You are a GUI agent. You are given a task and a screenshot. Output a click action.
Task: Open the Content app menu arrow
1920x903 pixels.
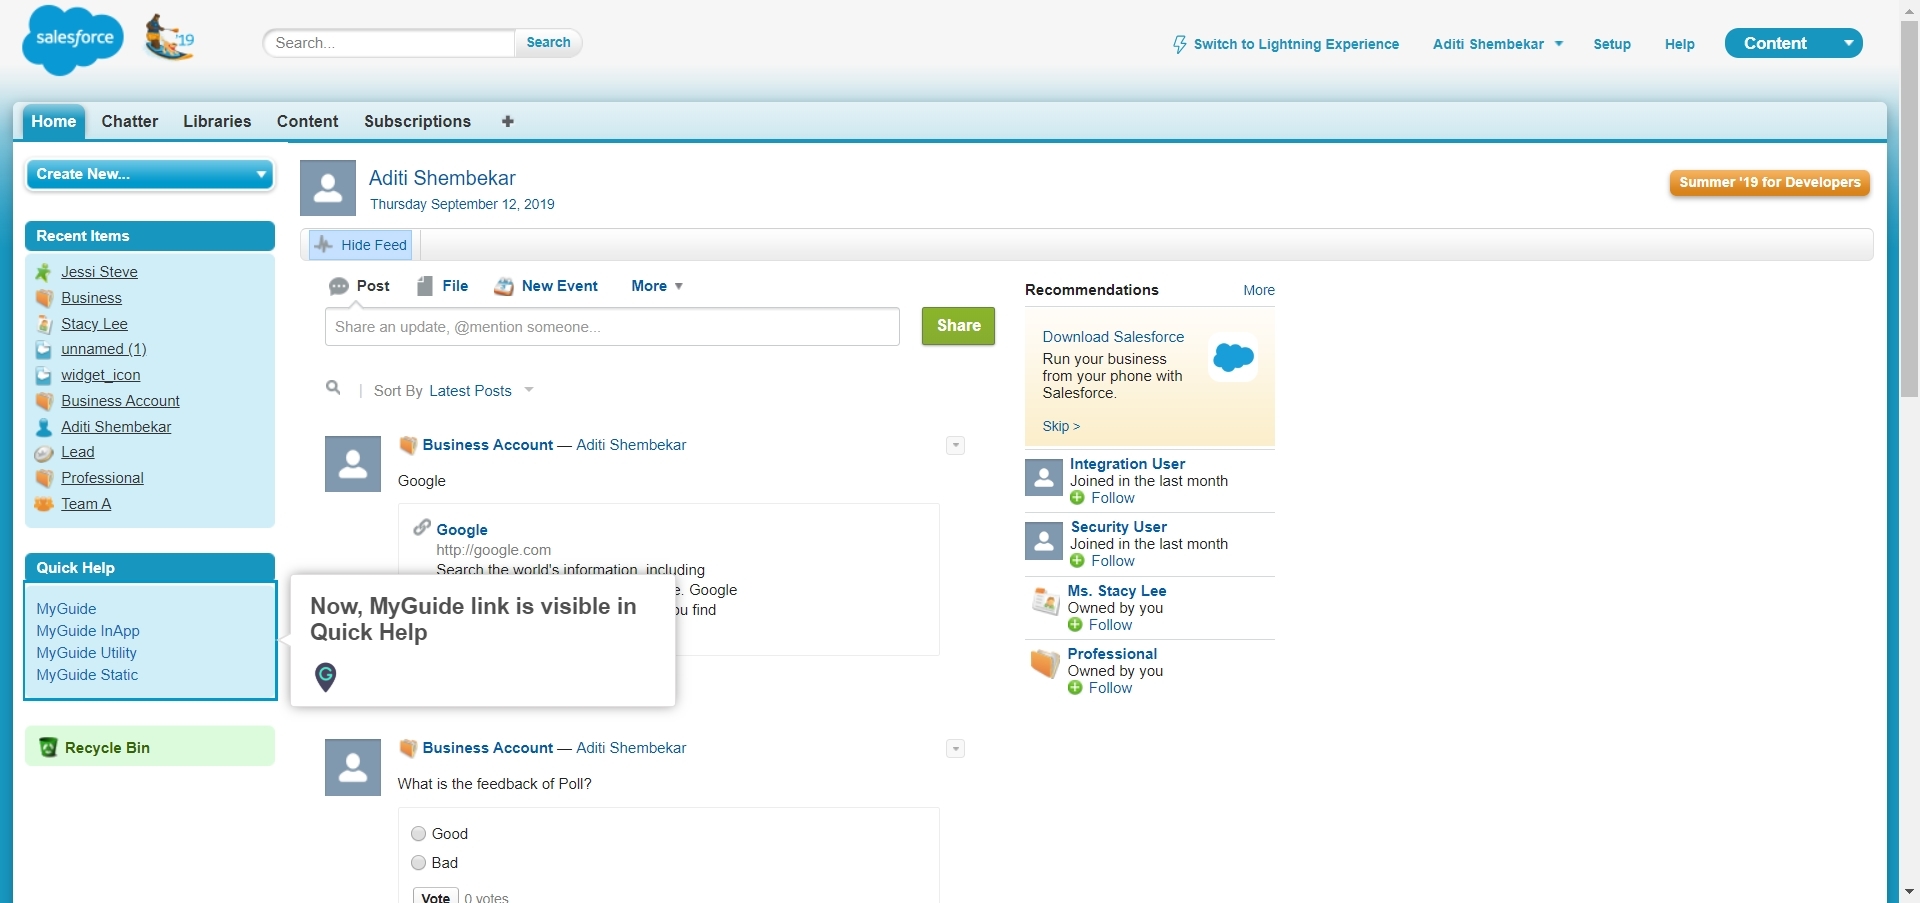pyautogui.click(x=1849, y=43)
